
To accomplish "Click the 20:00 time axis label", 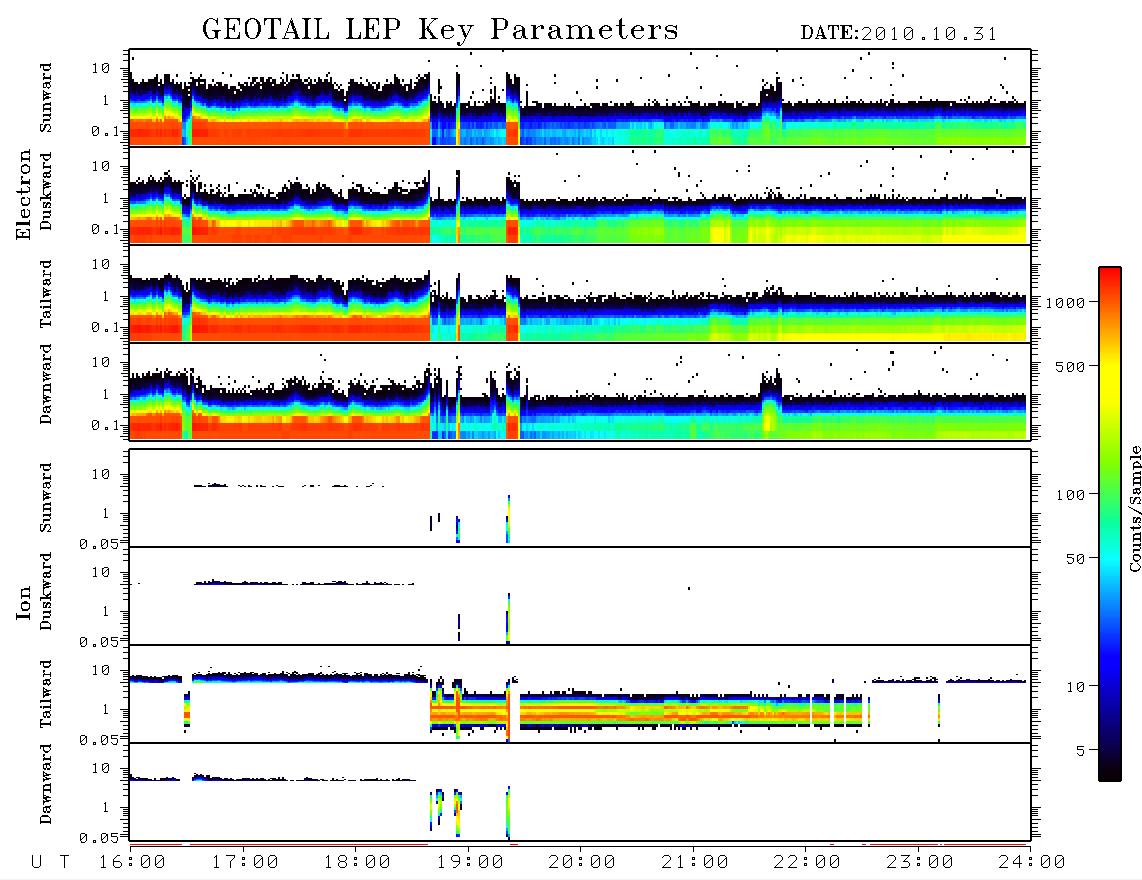I will (x=582, y=863).
